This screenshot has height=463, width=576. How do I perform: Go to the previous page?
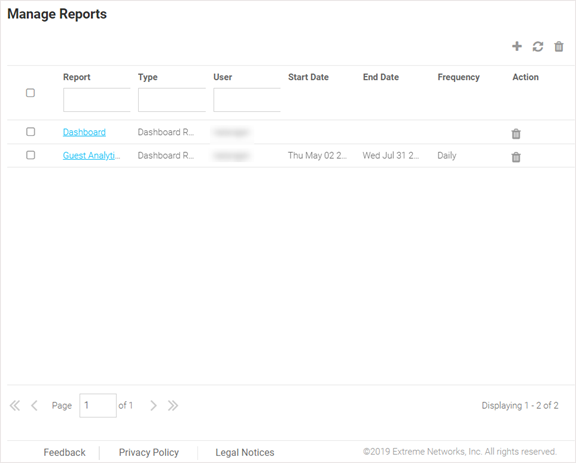35,406
